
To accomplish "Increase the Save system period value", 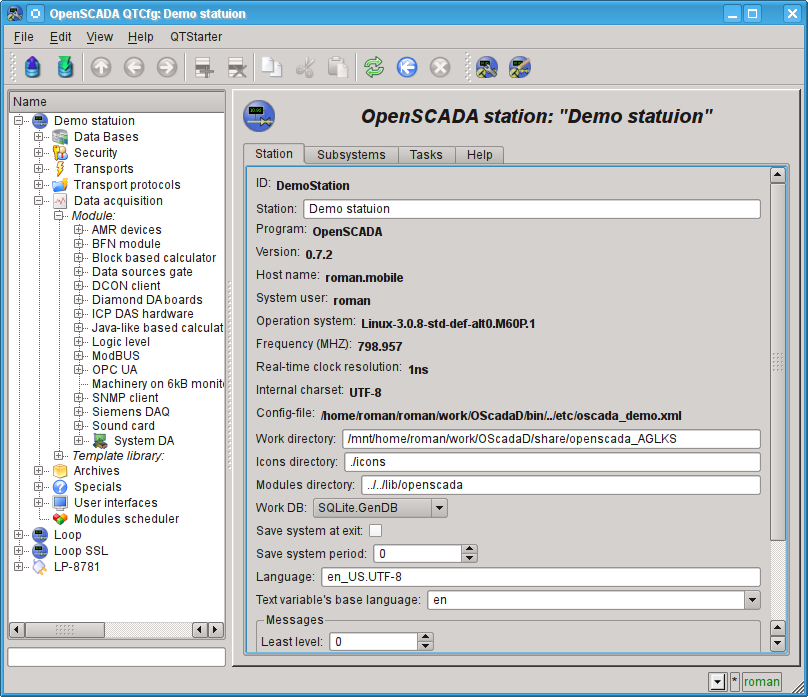I will (469, 549).
